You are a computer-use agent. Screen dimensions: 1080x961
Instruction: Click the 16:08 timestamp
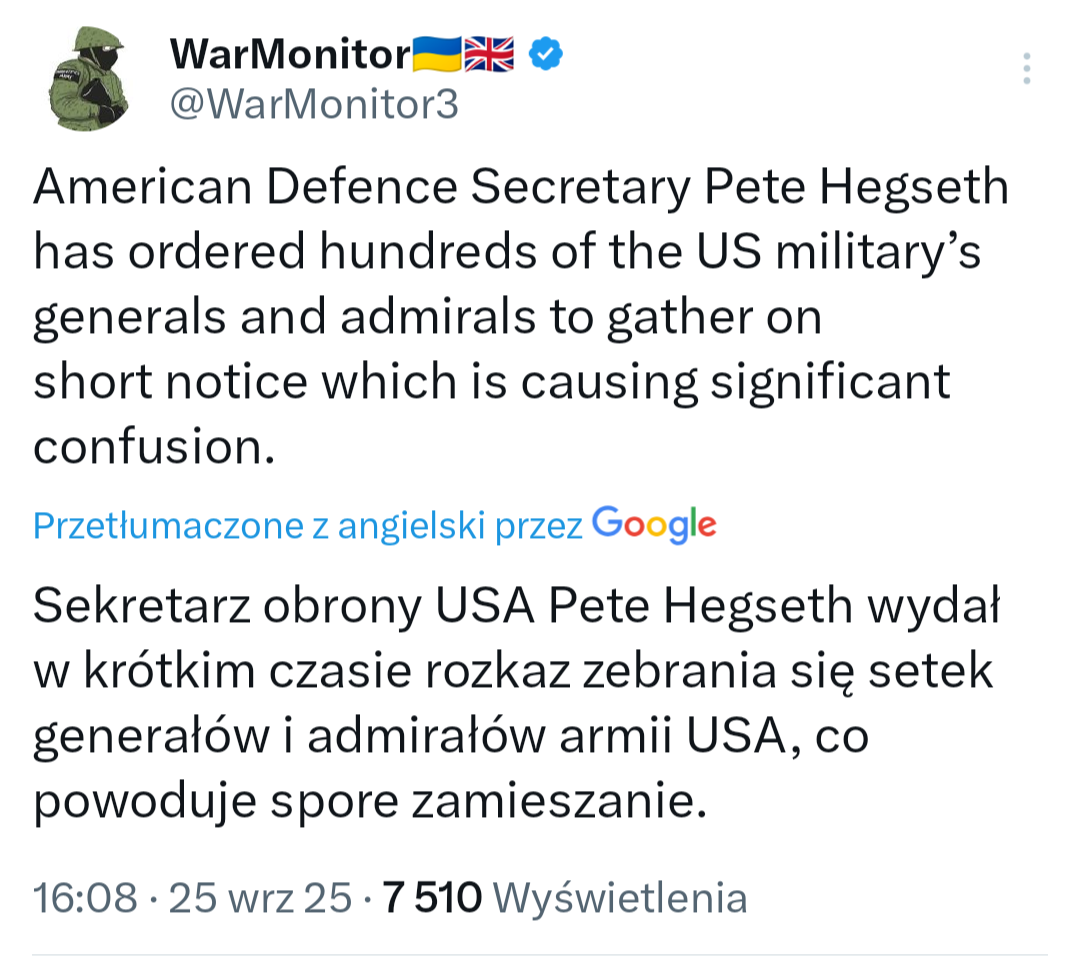pyautogui.click(x=85, y=897)
